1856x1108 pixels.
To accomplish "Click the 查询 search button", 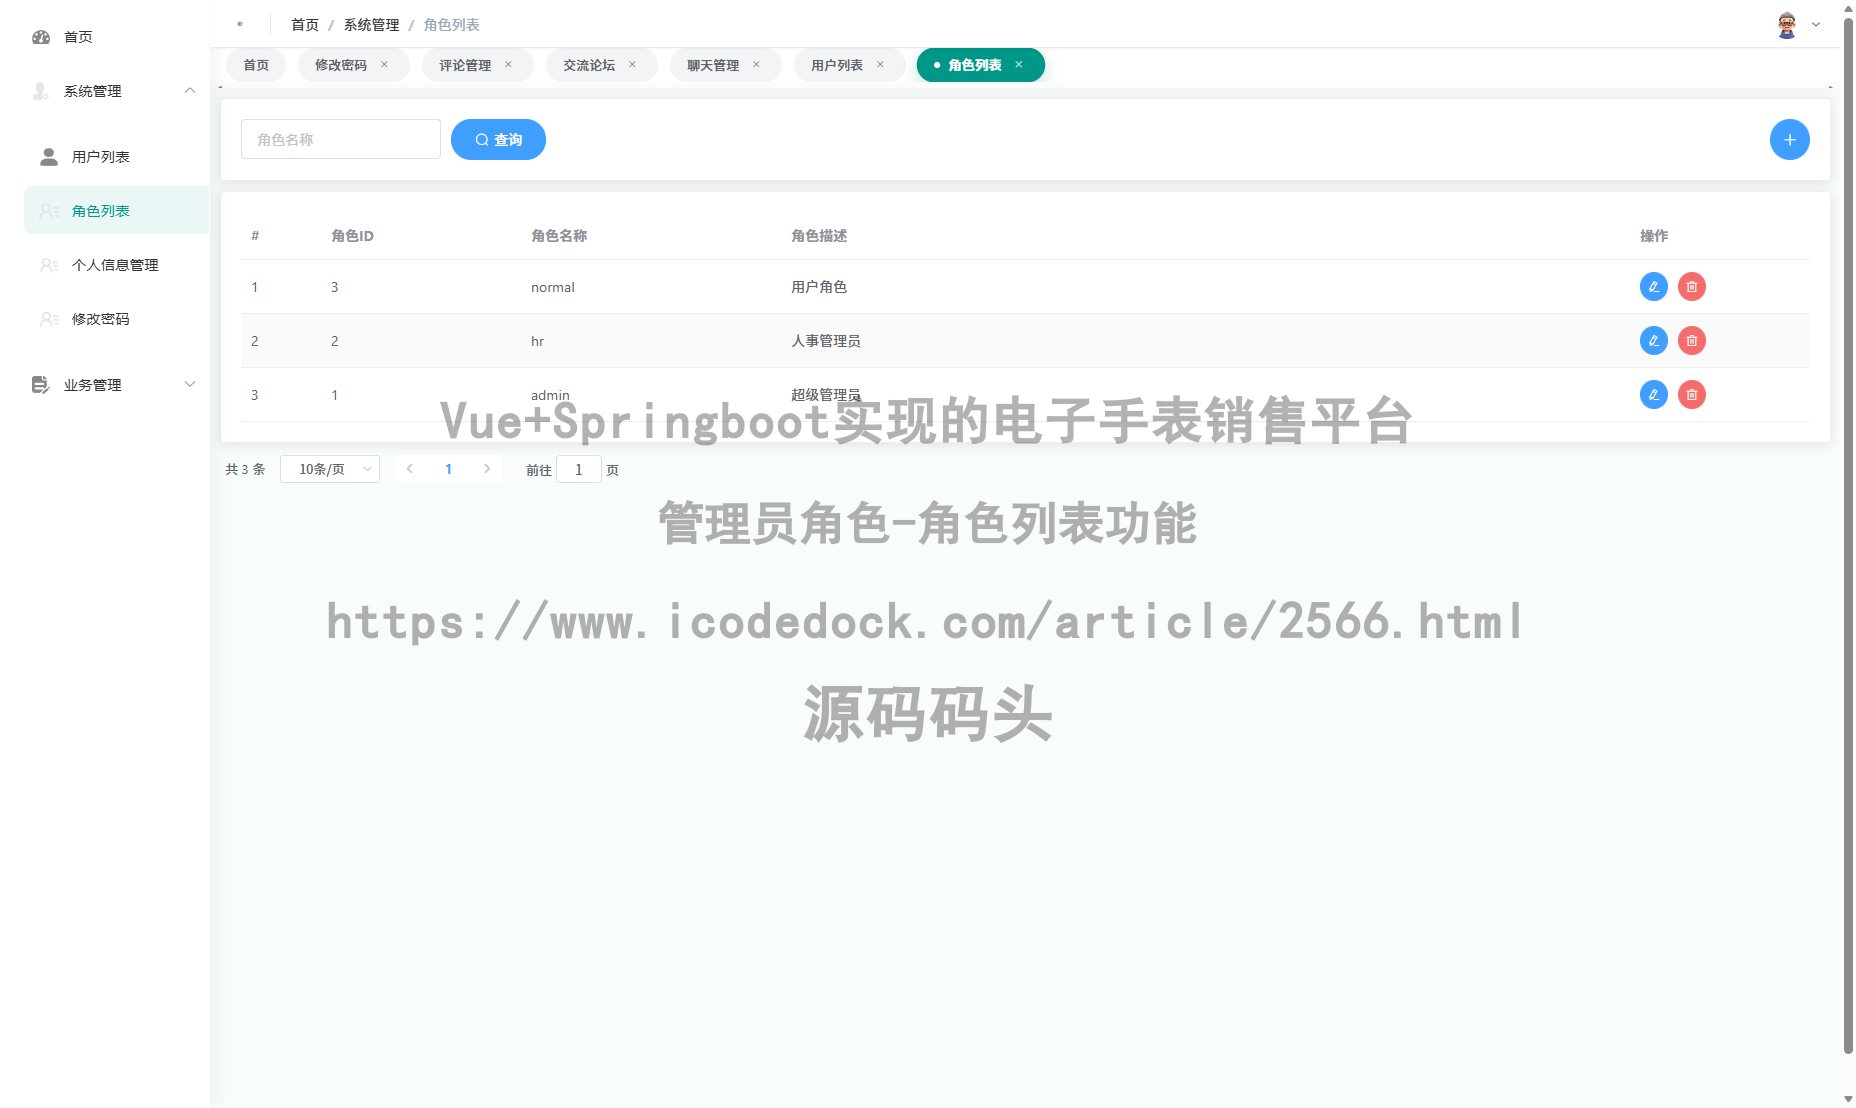I will click(498, 139).
